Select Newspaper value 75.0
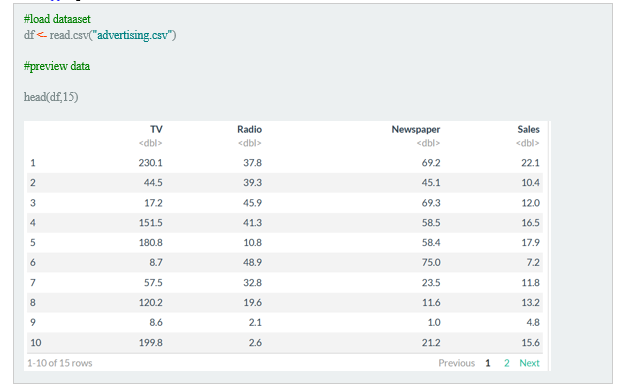627x391 pixels. click(431, 263)
